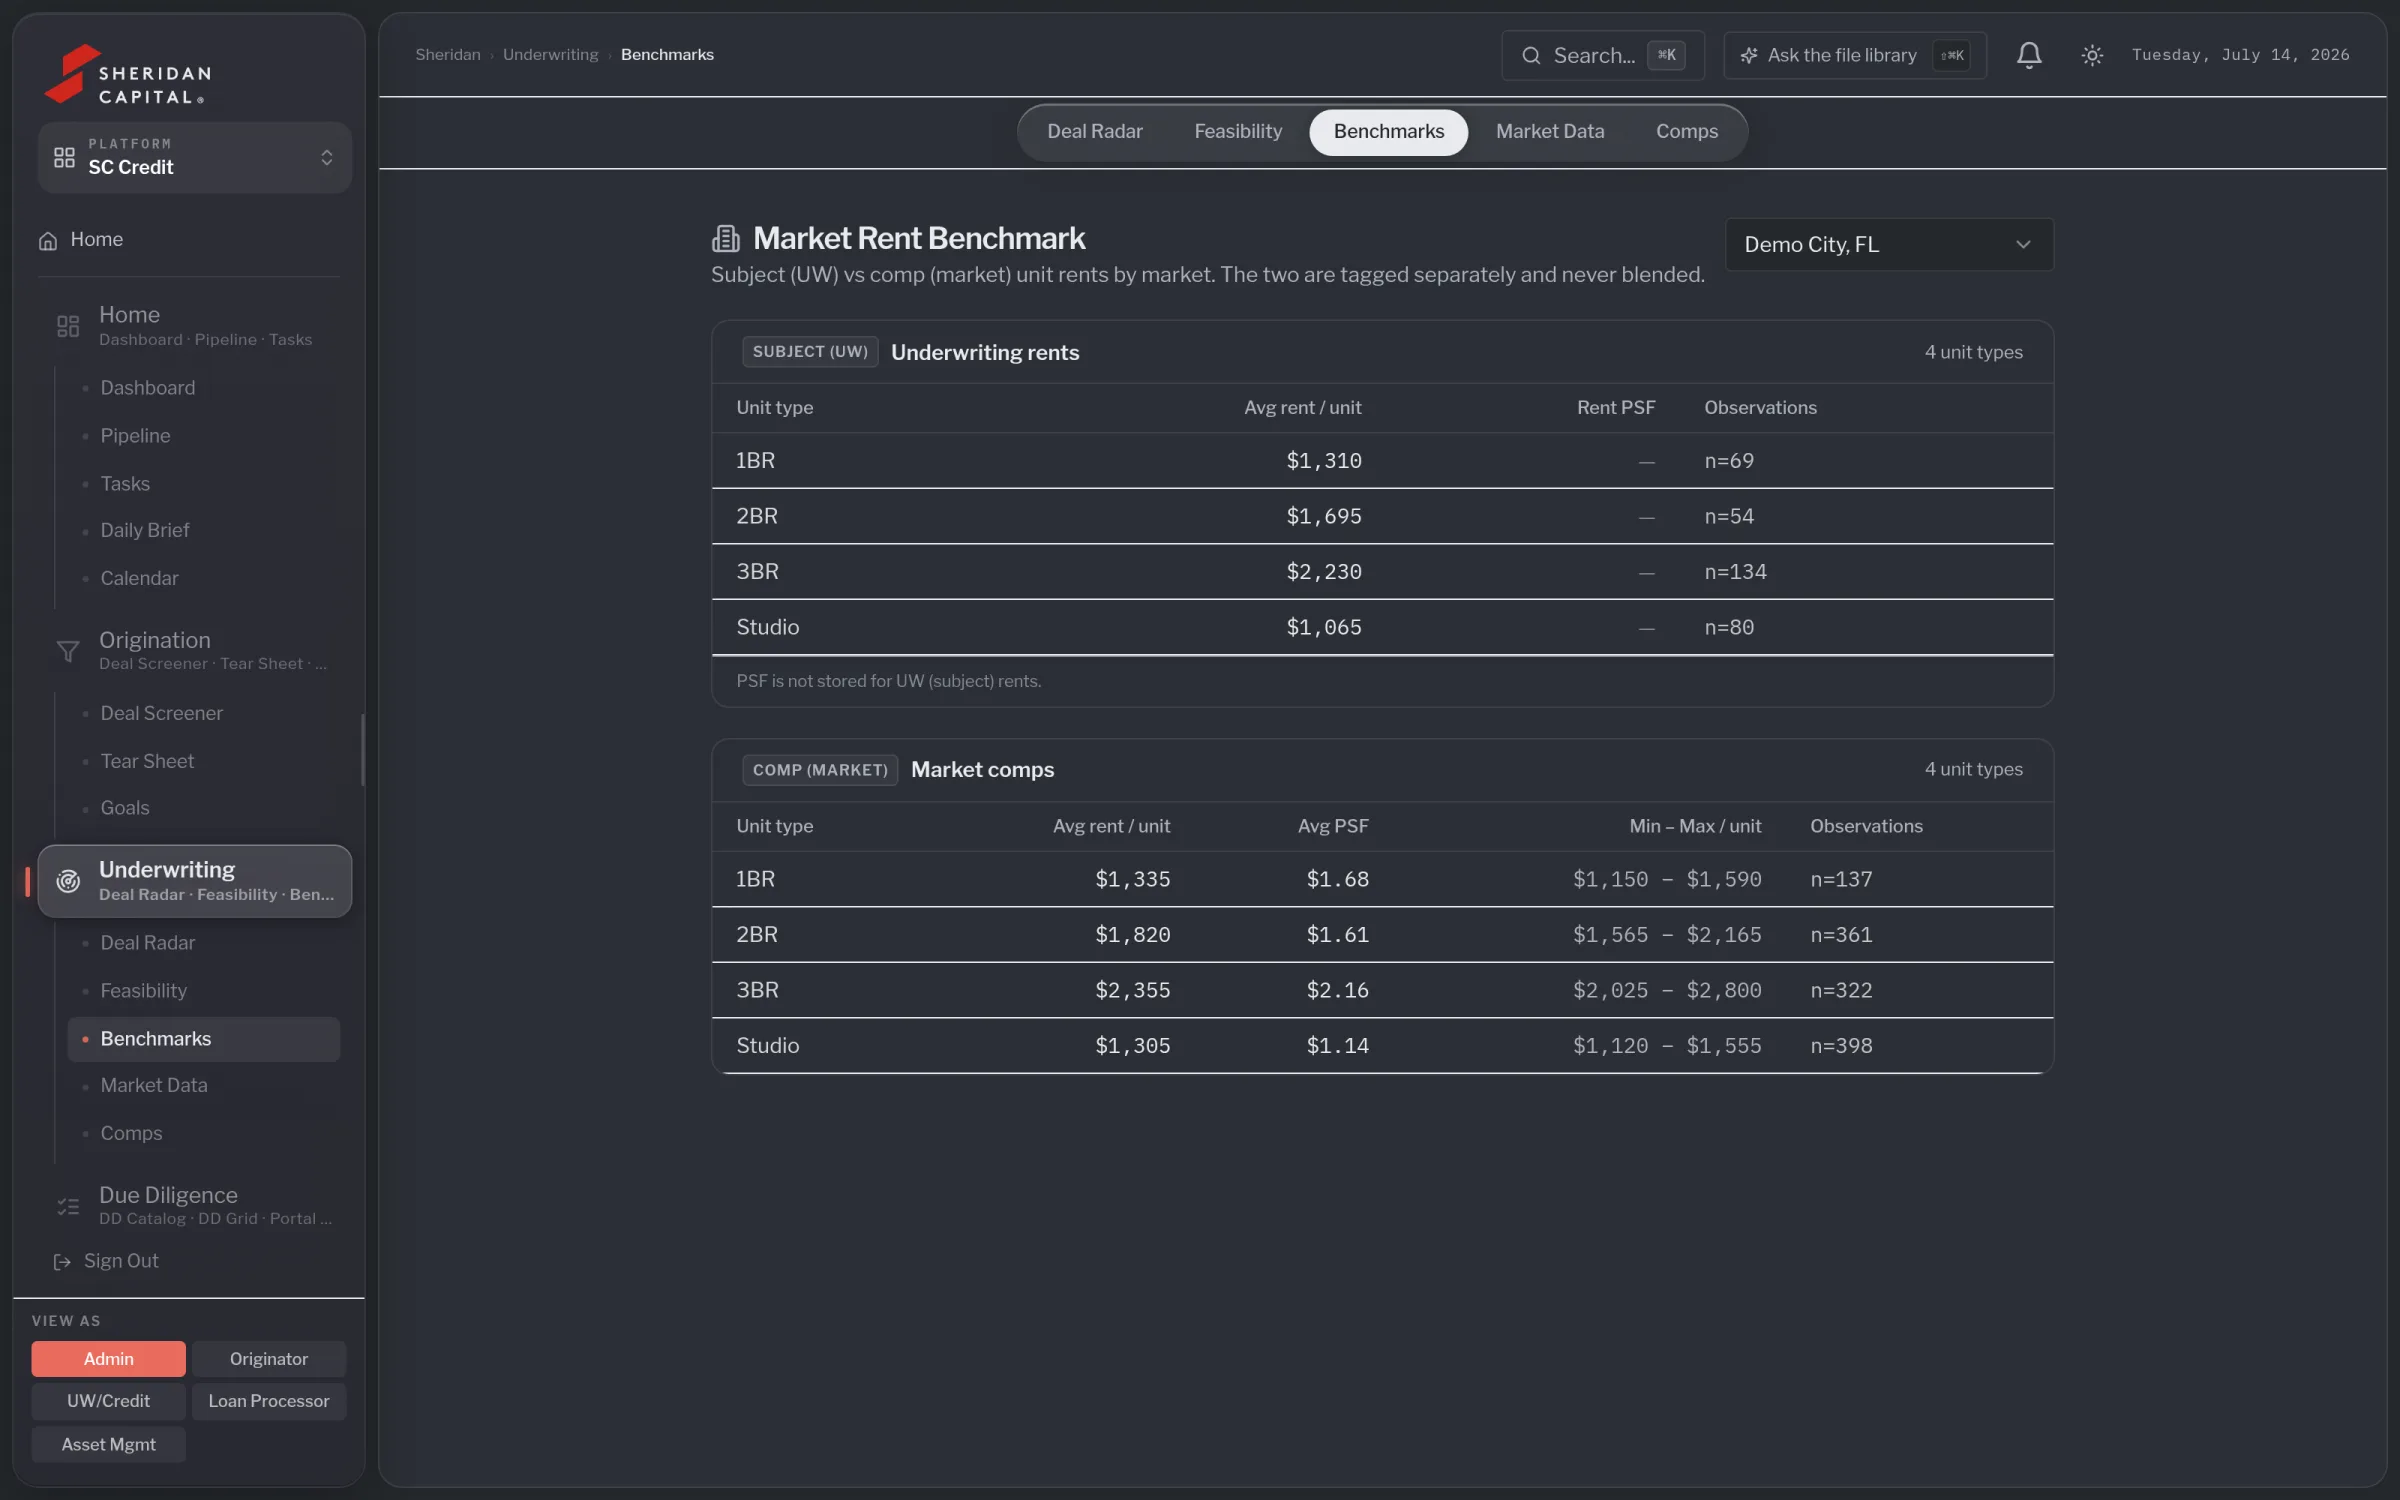This screenshot has height=1500, width=2400.
Task: Open the SC Credit platform switcher
Action: pos(194,157)
